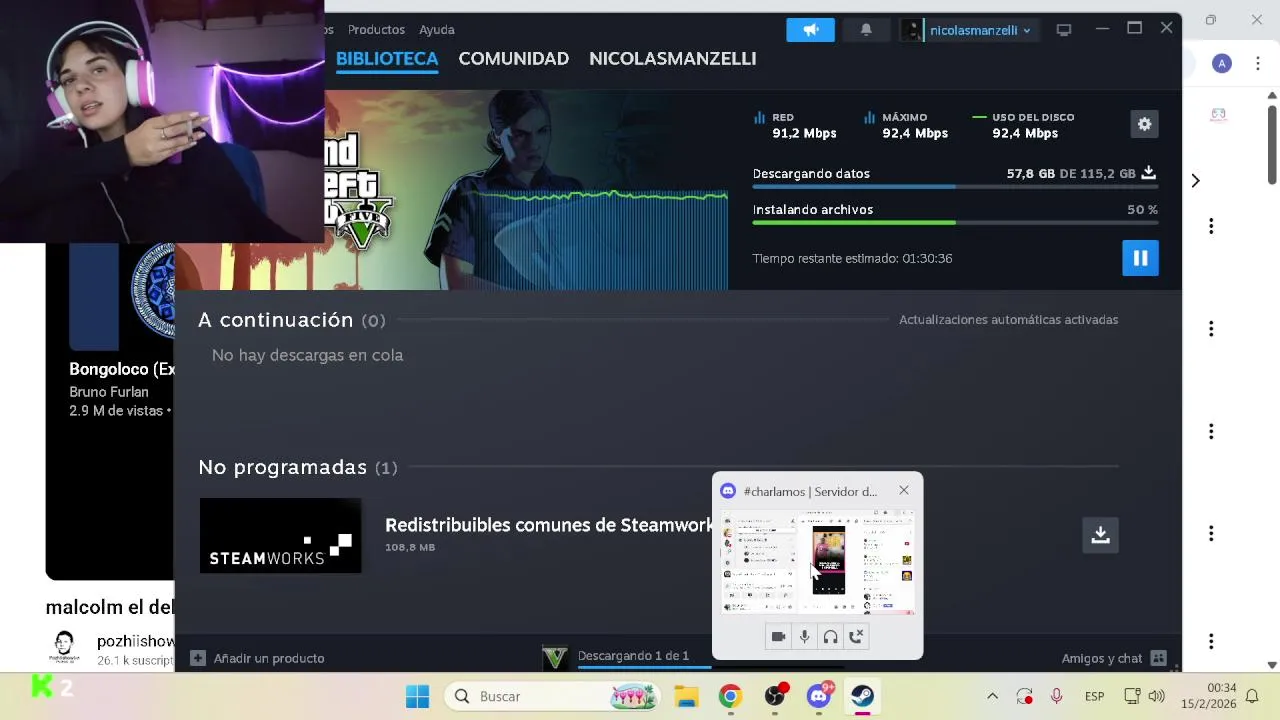
Task: Click A continuación (0) heading
Action: click(x=292, y=320)
